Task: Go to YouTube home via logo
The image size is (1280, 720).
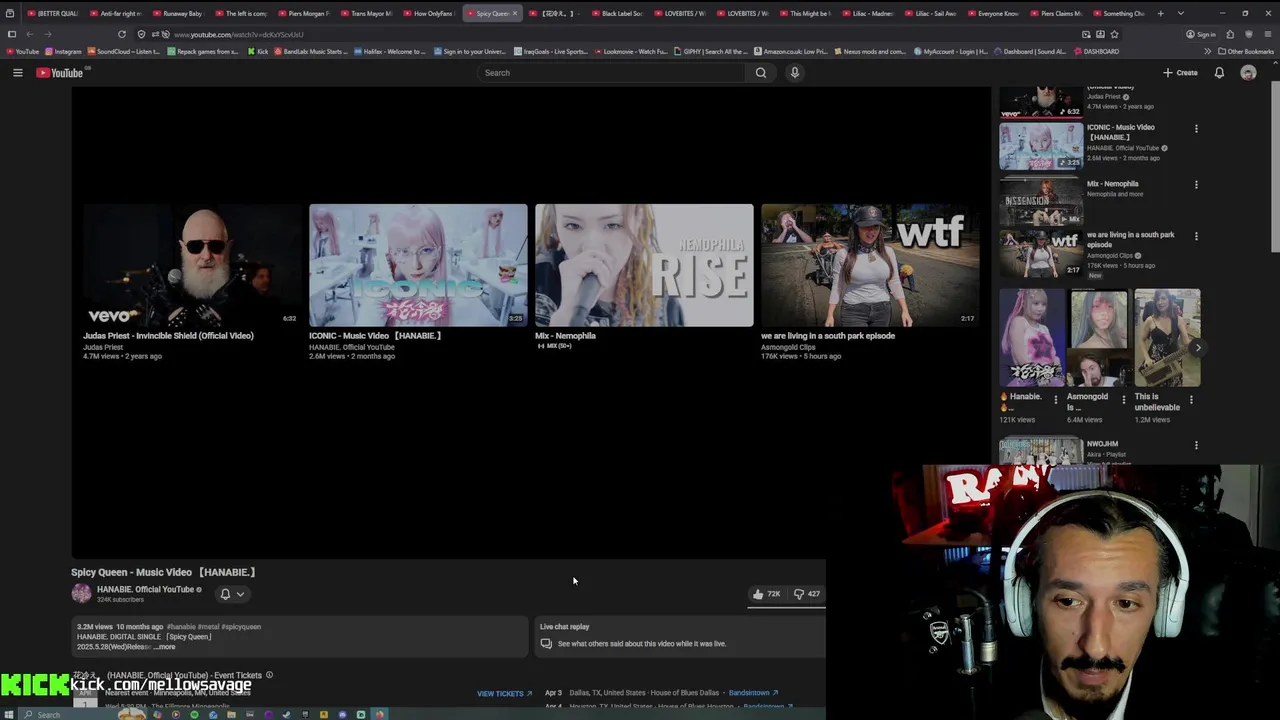Action: click(59, 73)
